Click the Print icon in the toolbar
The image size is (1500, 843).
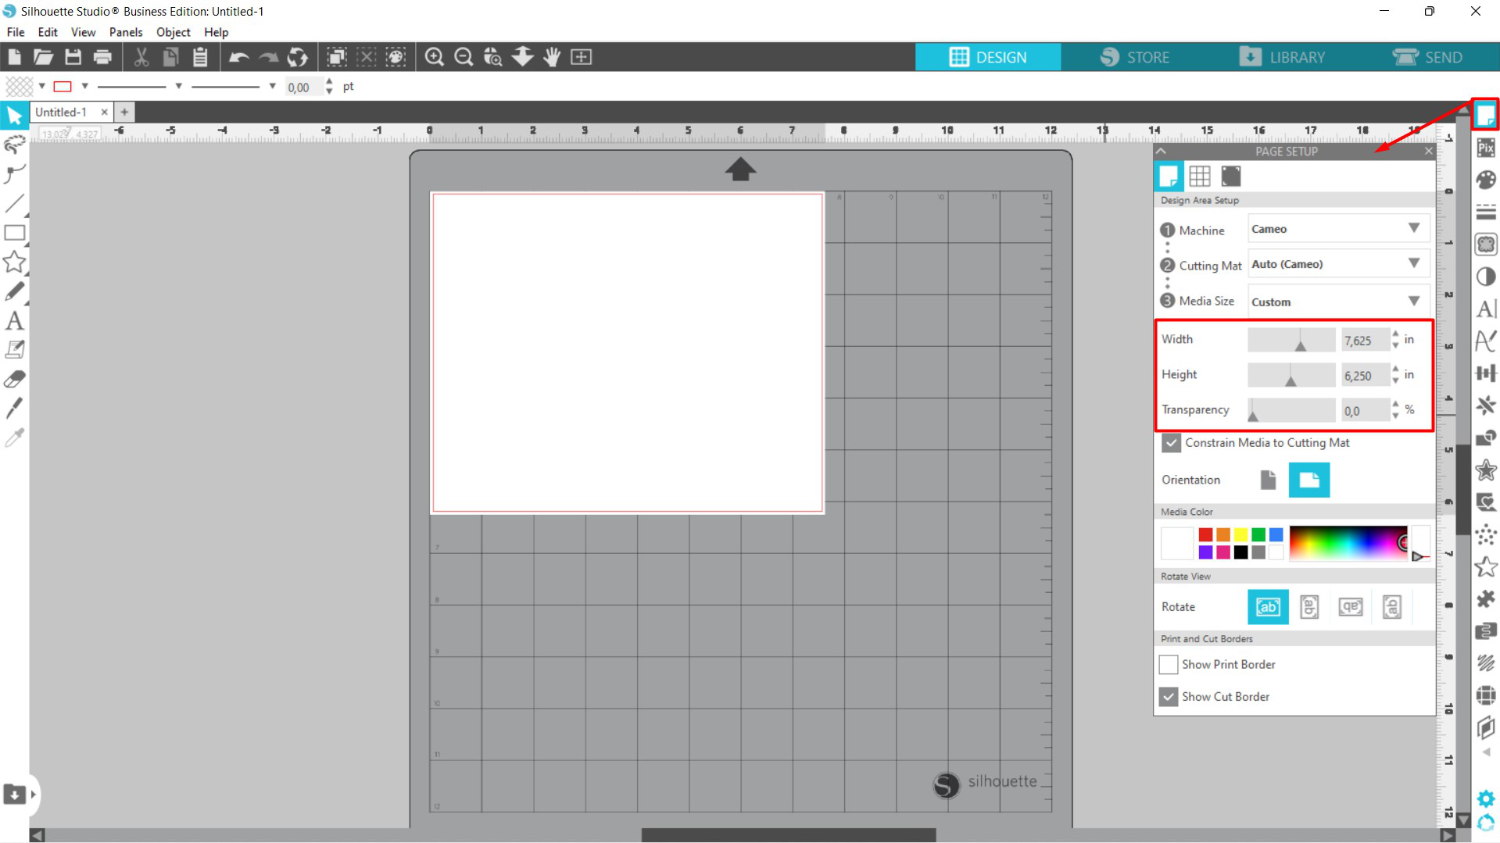102,57
